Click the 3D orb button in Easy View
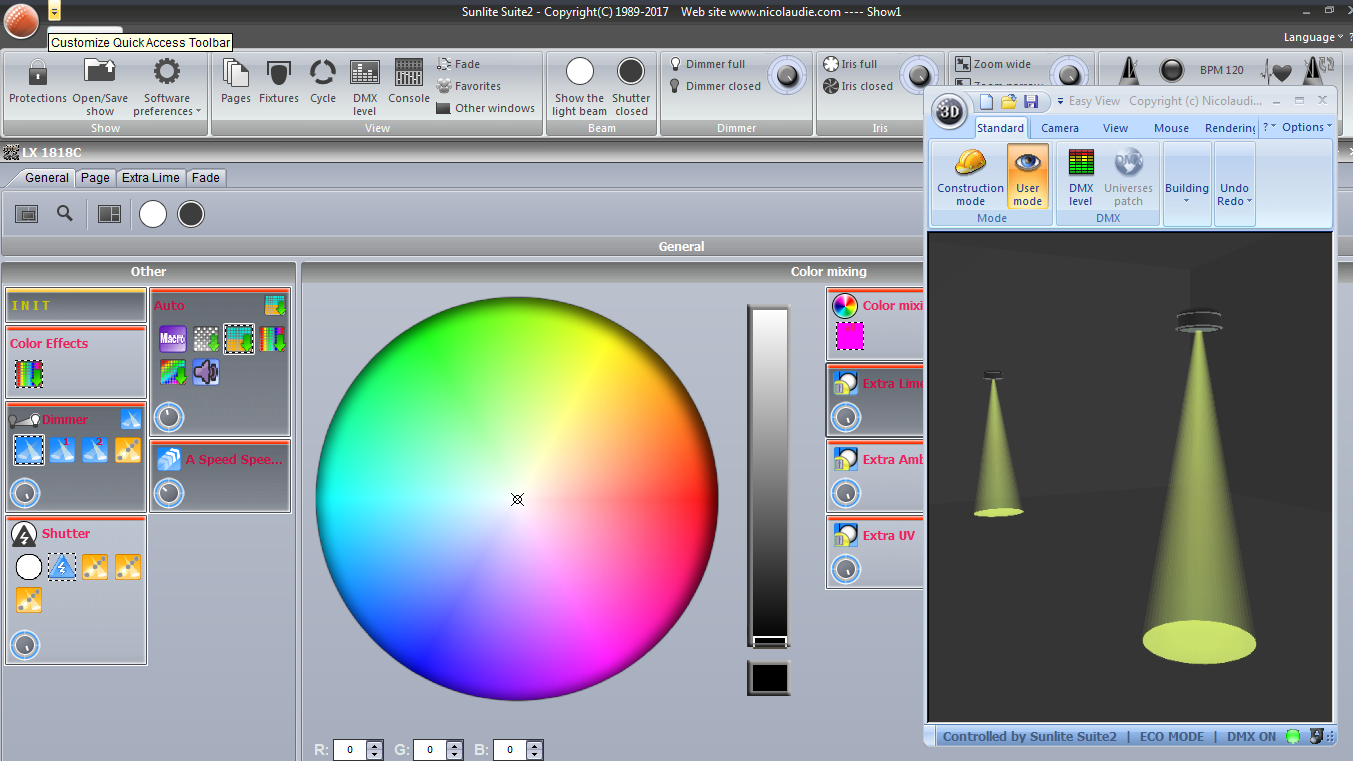This screenshot has height=761, width=1353. 949,112
